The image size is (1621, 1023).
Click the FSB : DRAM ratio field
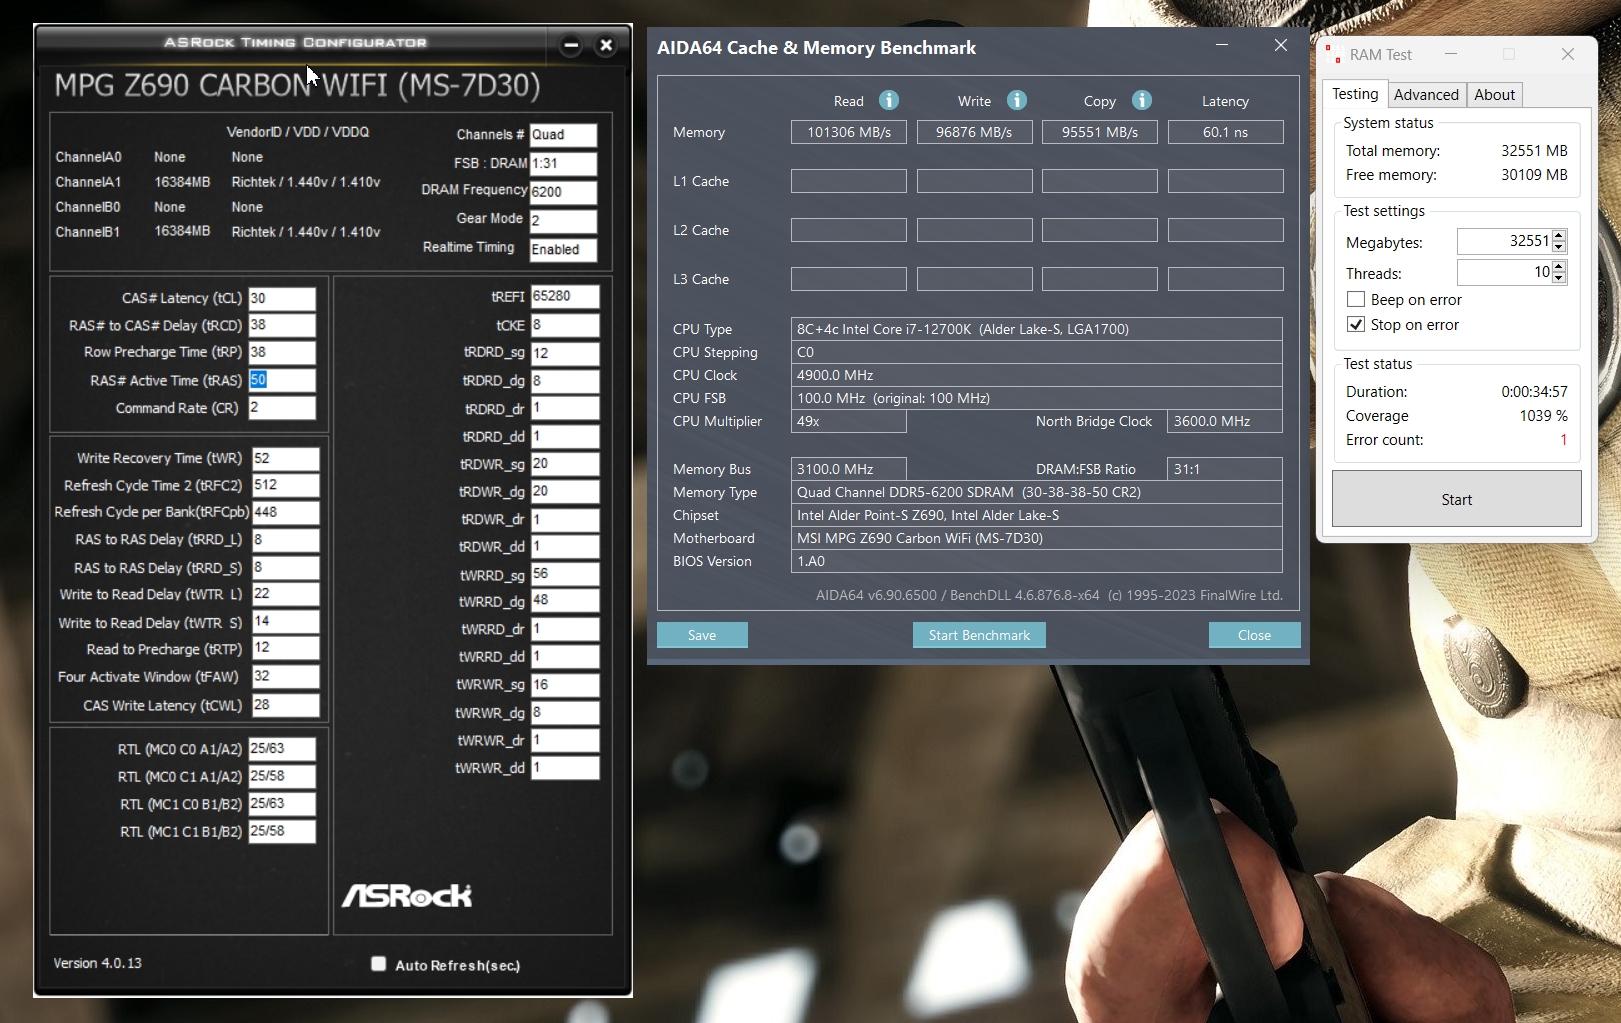(563, 163)
